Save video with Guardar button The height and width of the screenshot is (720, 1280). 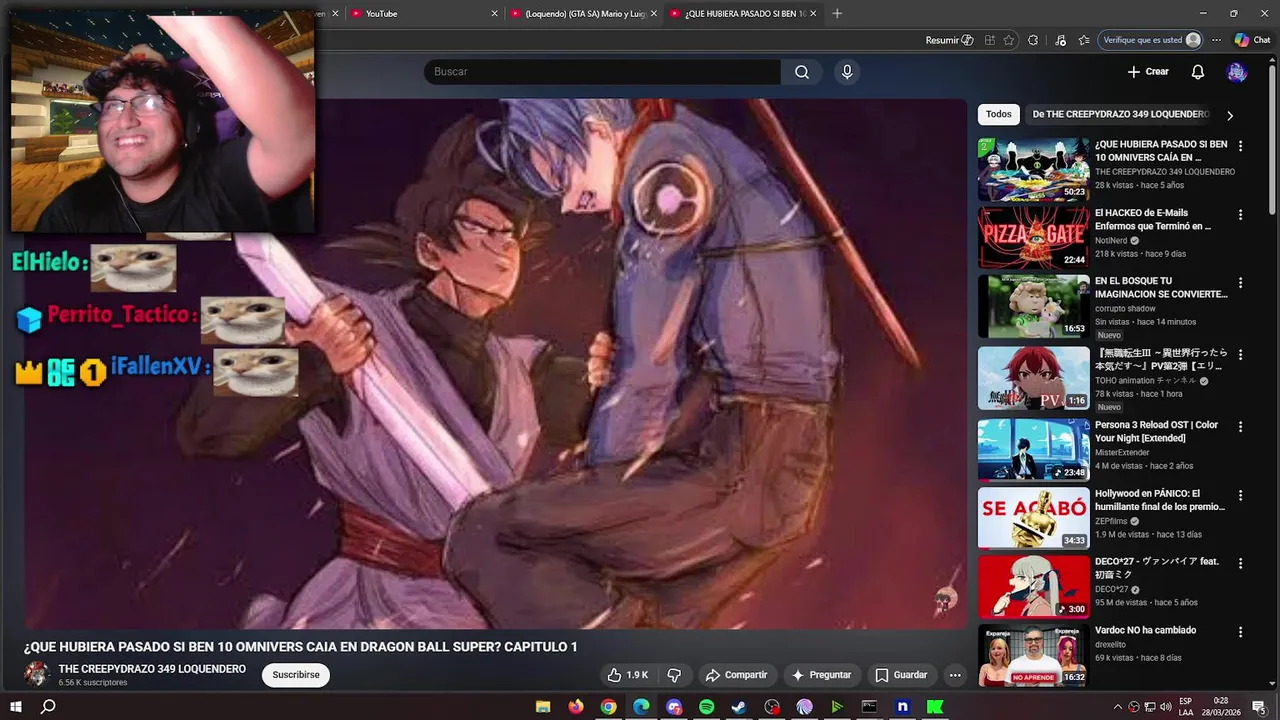(901, 675)
